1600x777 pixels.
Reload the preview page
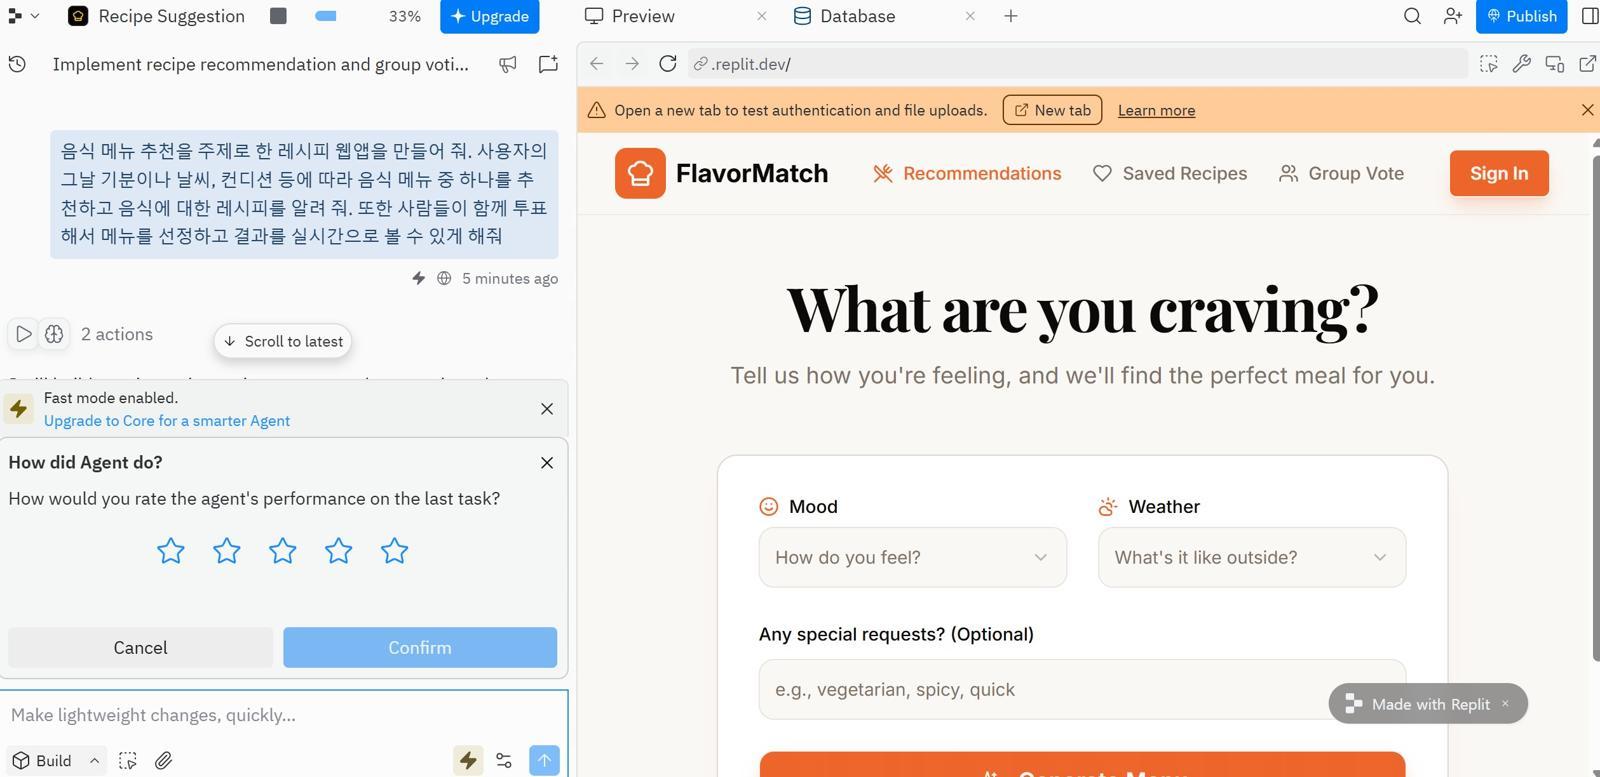pyautogui.click(x=668, y=64)
